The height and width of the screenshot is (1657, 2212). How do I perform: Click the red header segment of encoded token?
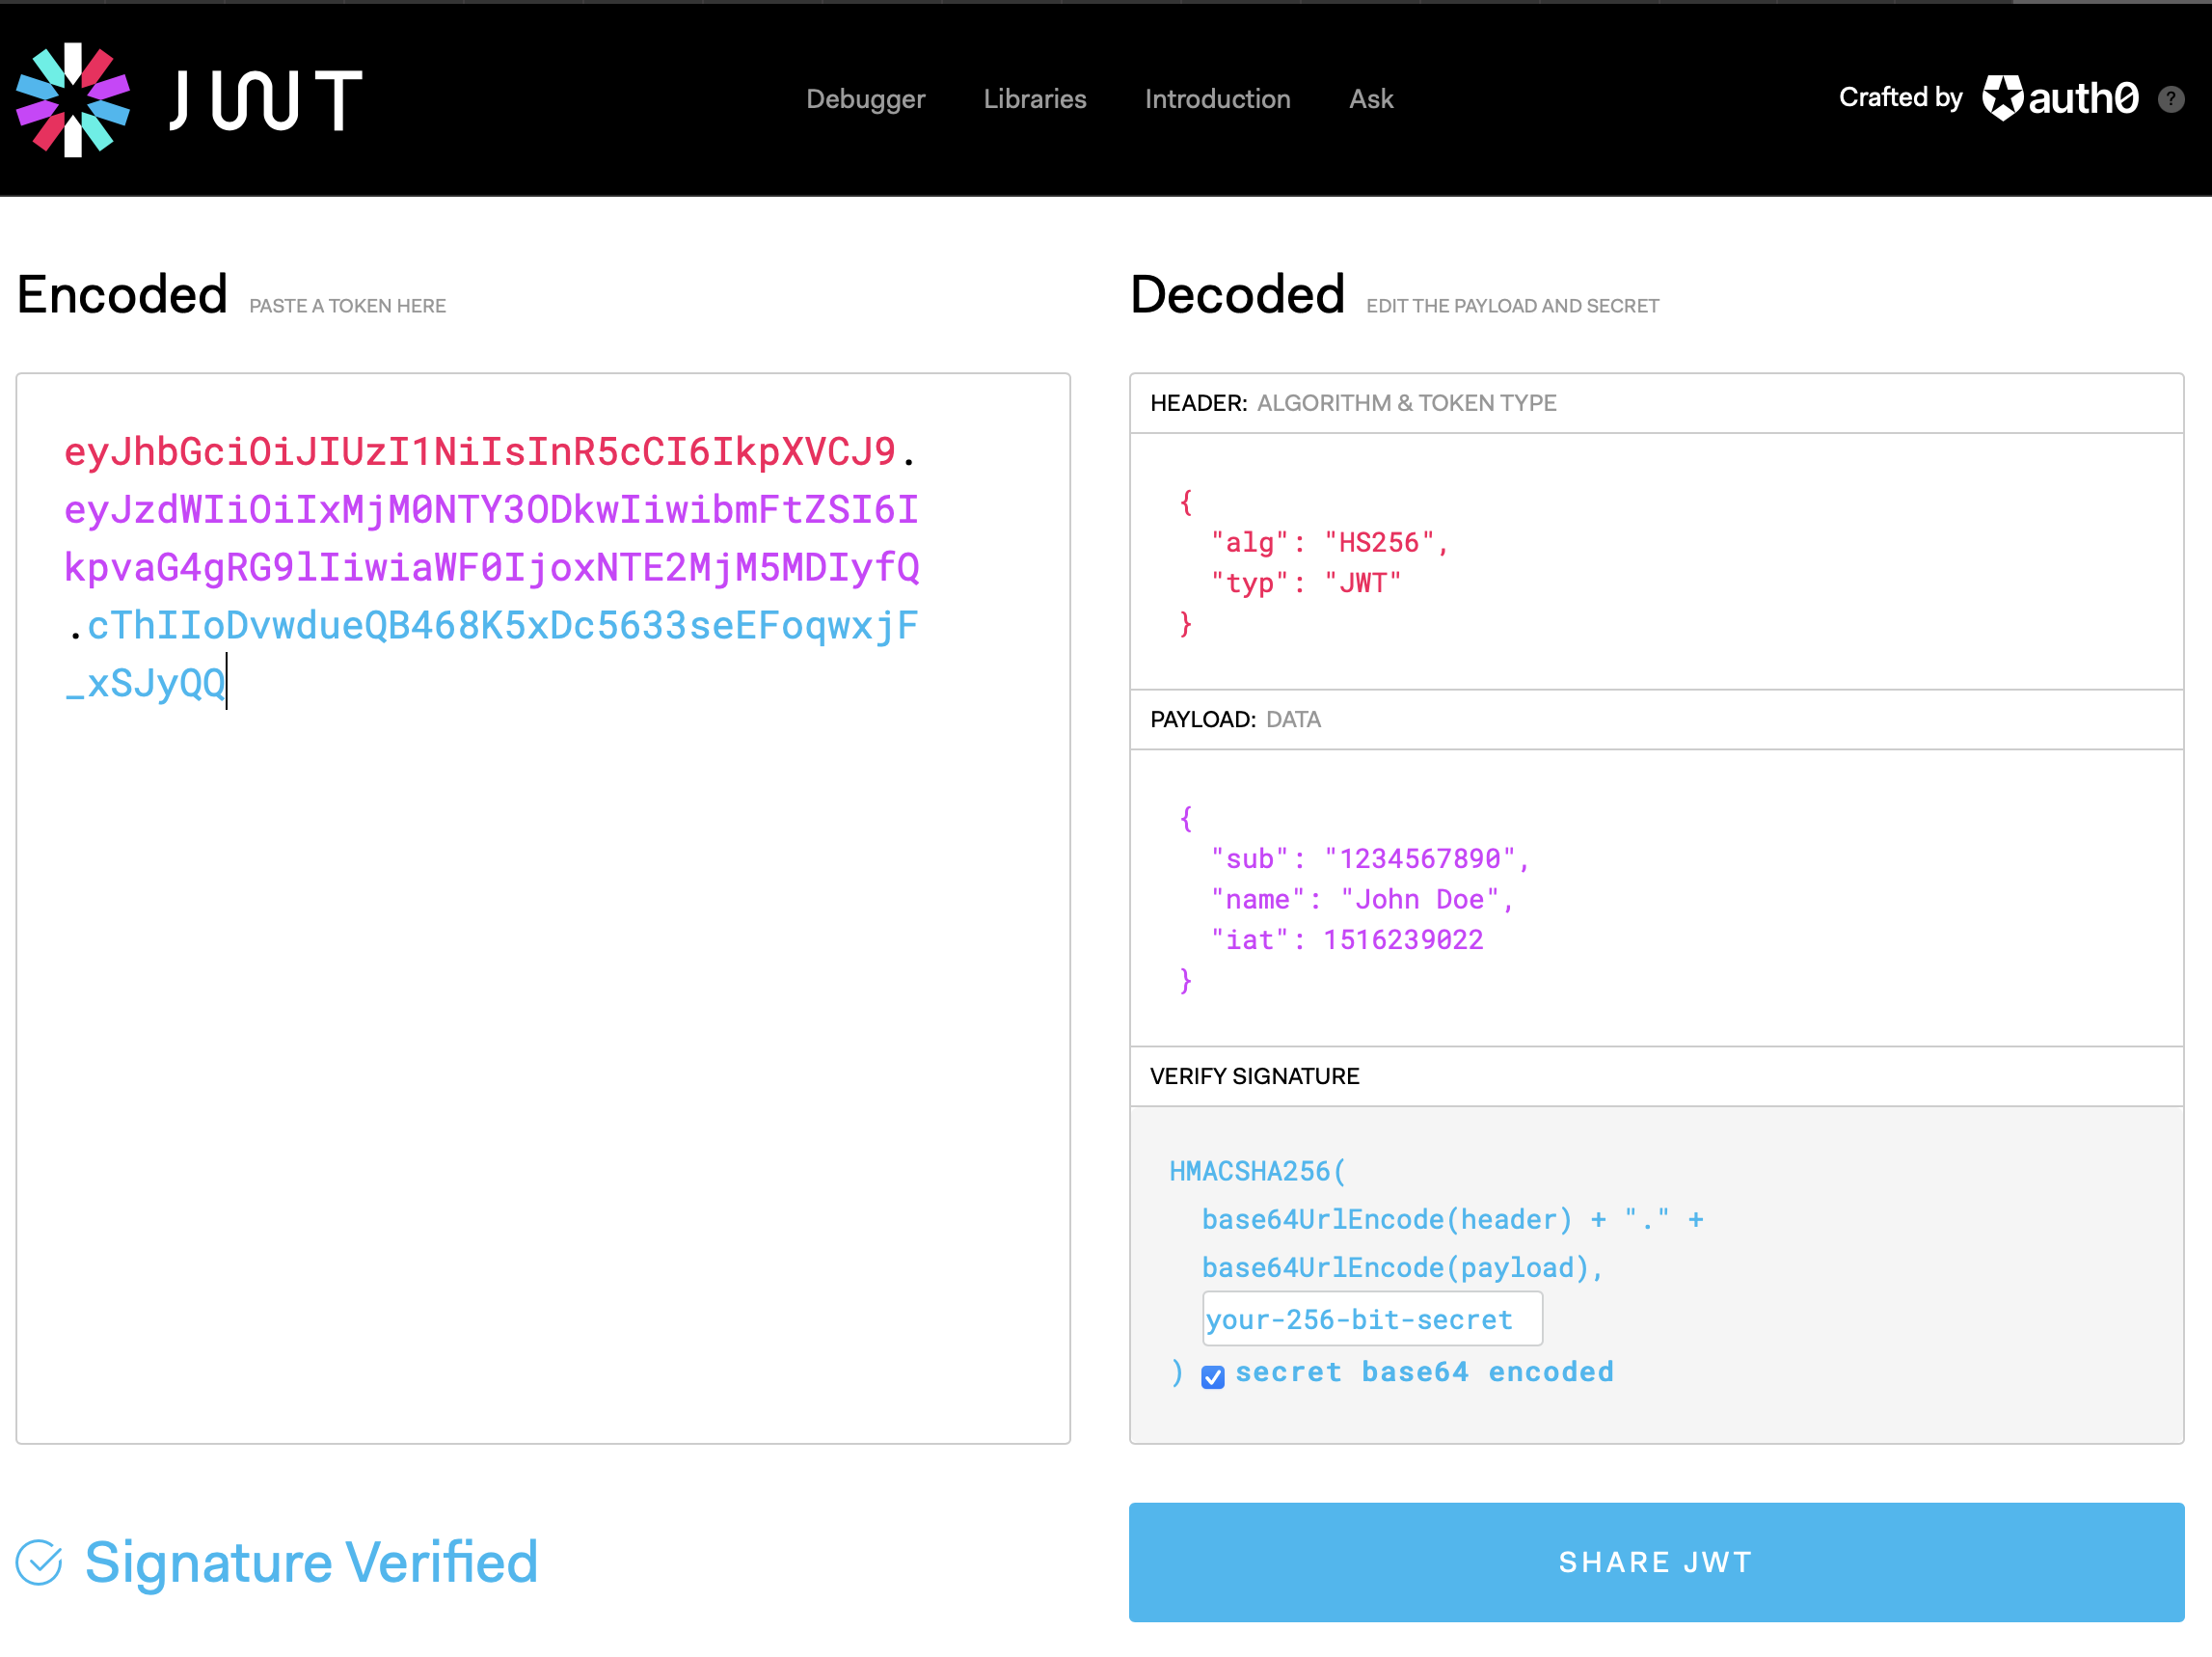[480, 452]
